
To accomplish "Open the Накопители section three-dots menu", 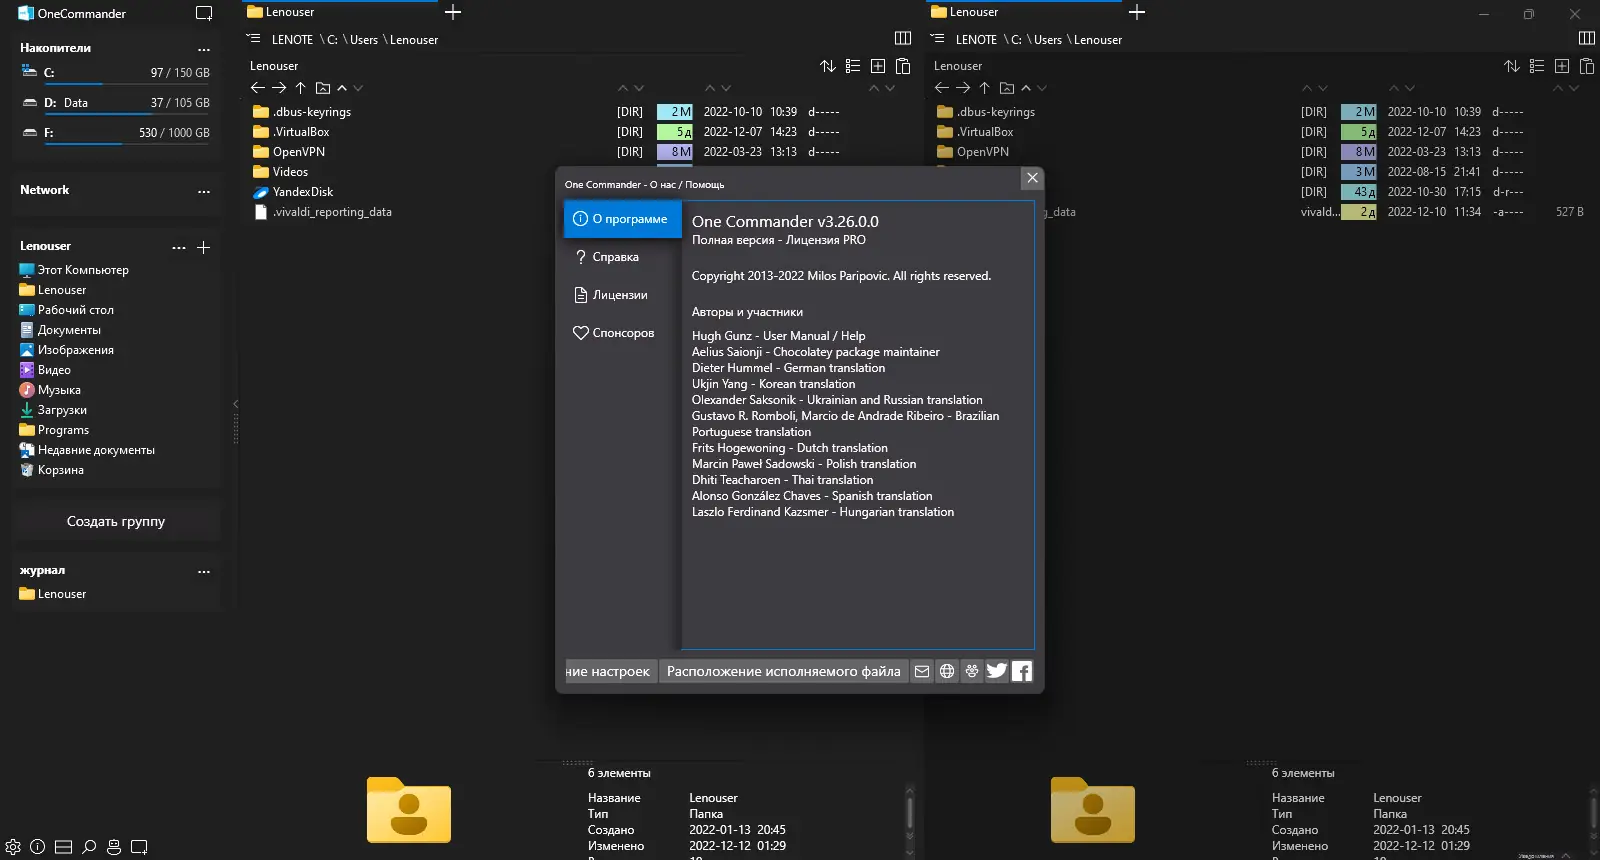I will pyautogui.click(x=204, y=49).
